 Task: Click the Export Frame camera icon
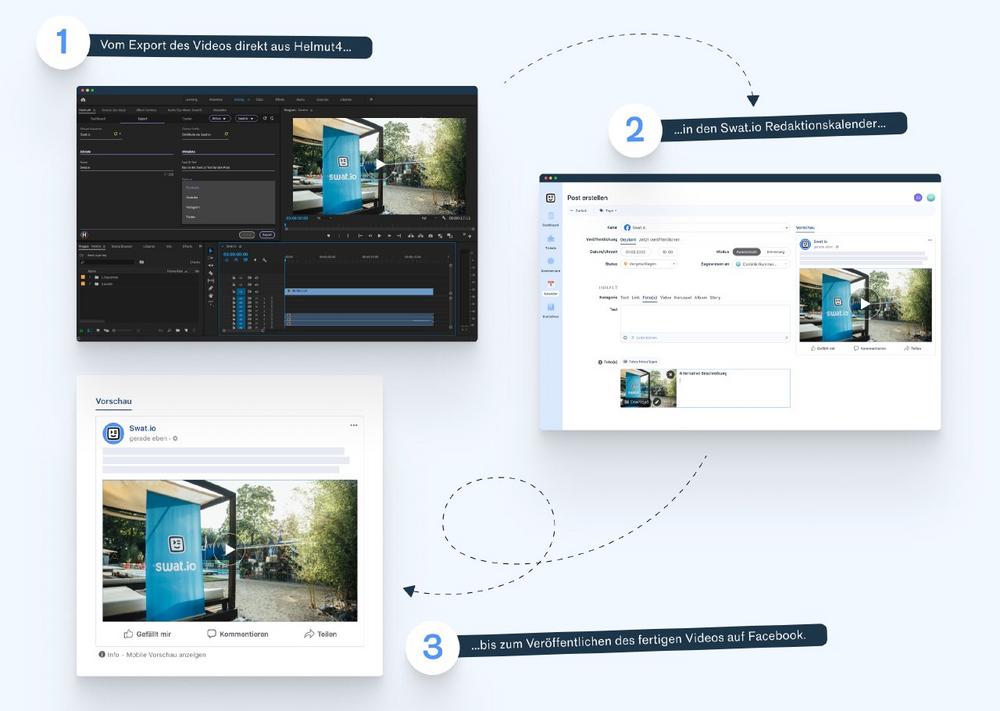430,236
